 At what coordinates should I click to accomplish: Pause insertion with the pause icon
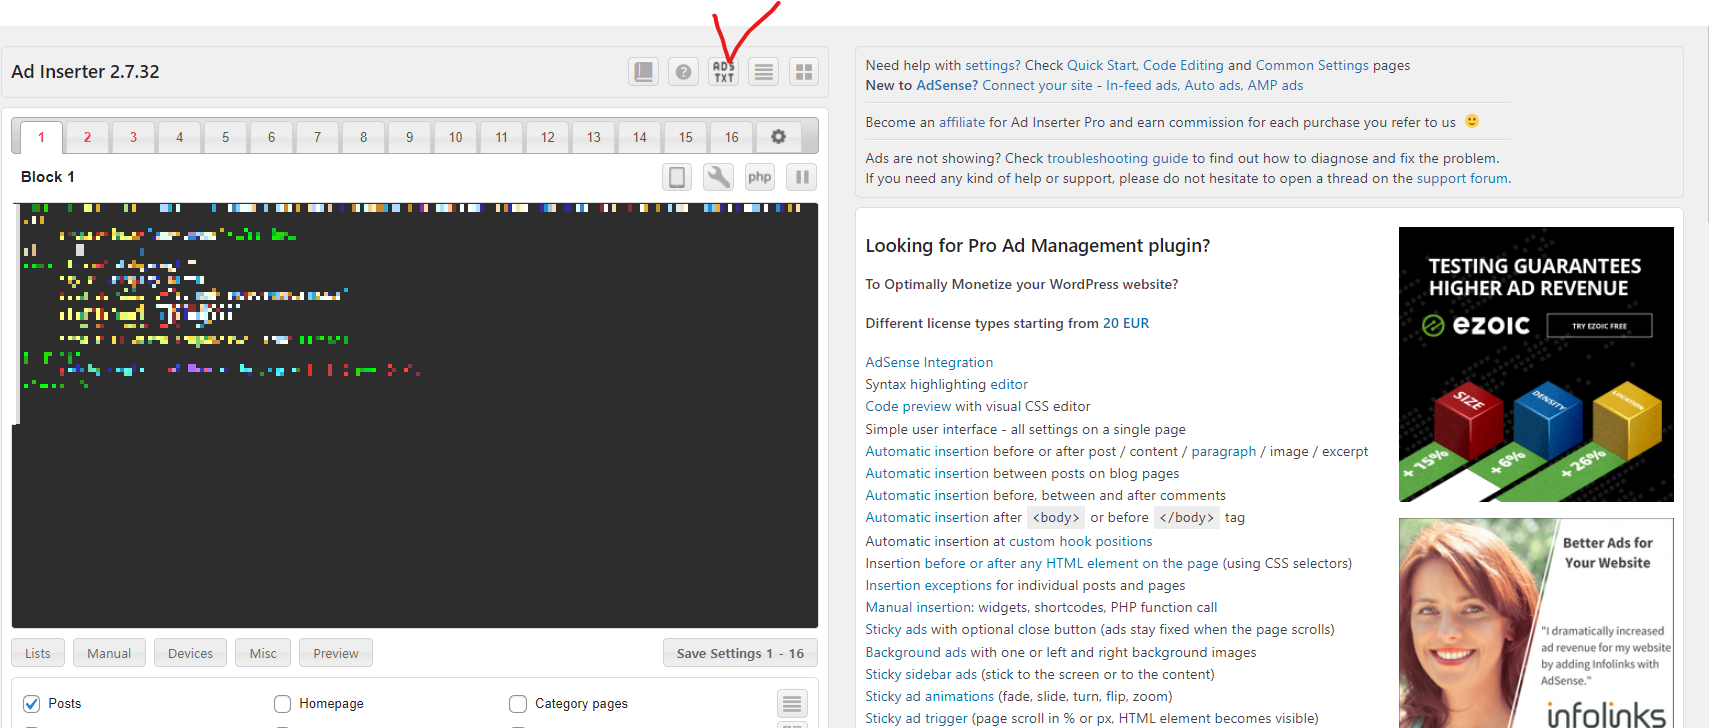coord(802,177)
